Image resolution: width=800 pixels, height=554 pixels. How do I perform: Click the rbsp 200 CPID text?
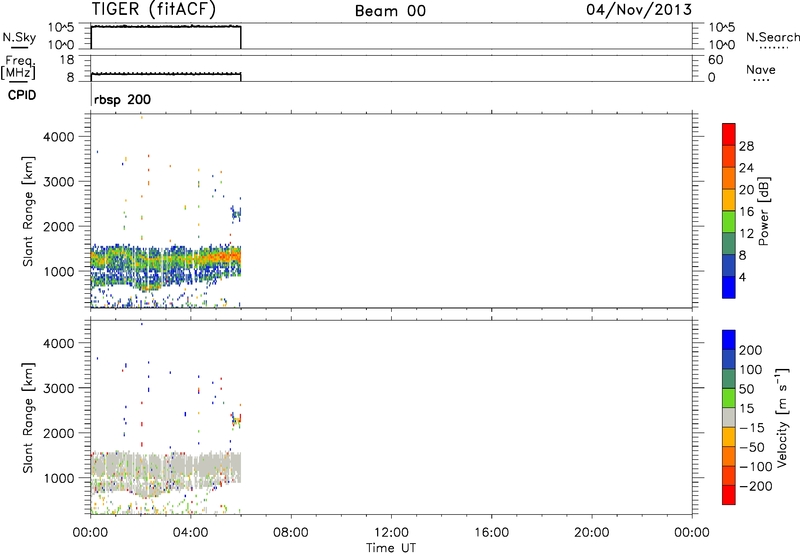pos(122,99)
